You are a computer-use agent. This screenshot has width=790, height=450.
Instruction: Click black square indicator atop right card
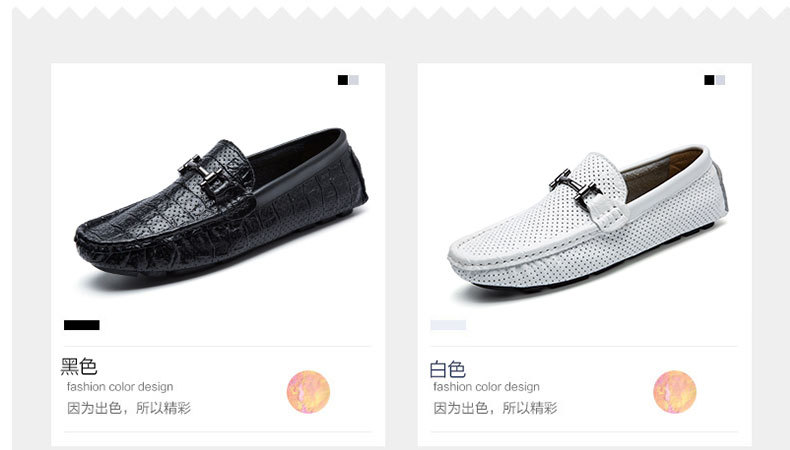pos(709,80)
